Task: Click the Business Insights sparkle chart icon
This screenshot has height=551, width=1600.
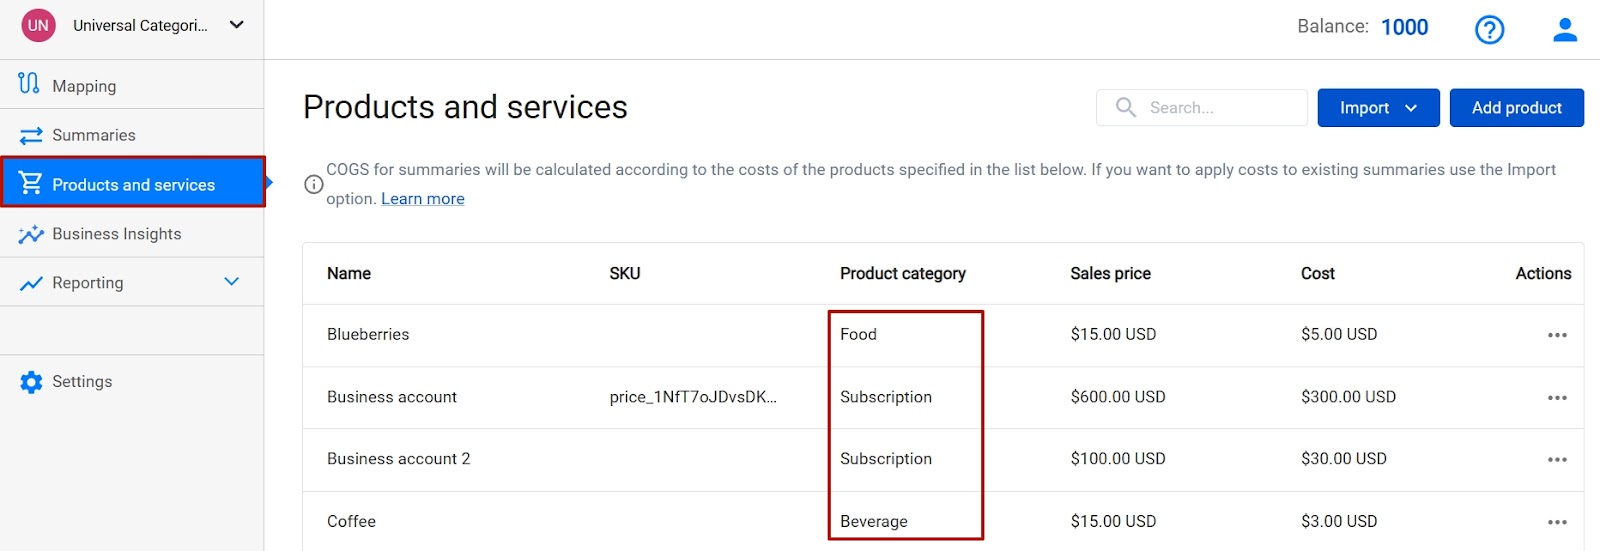Action: click(31, 234)
